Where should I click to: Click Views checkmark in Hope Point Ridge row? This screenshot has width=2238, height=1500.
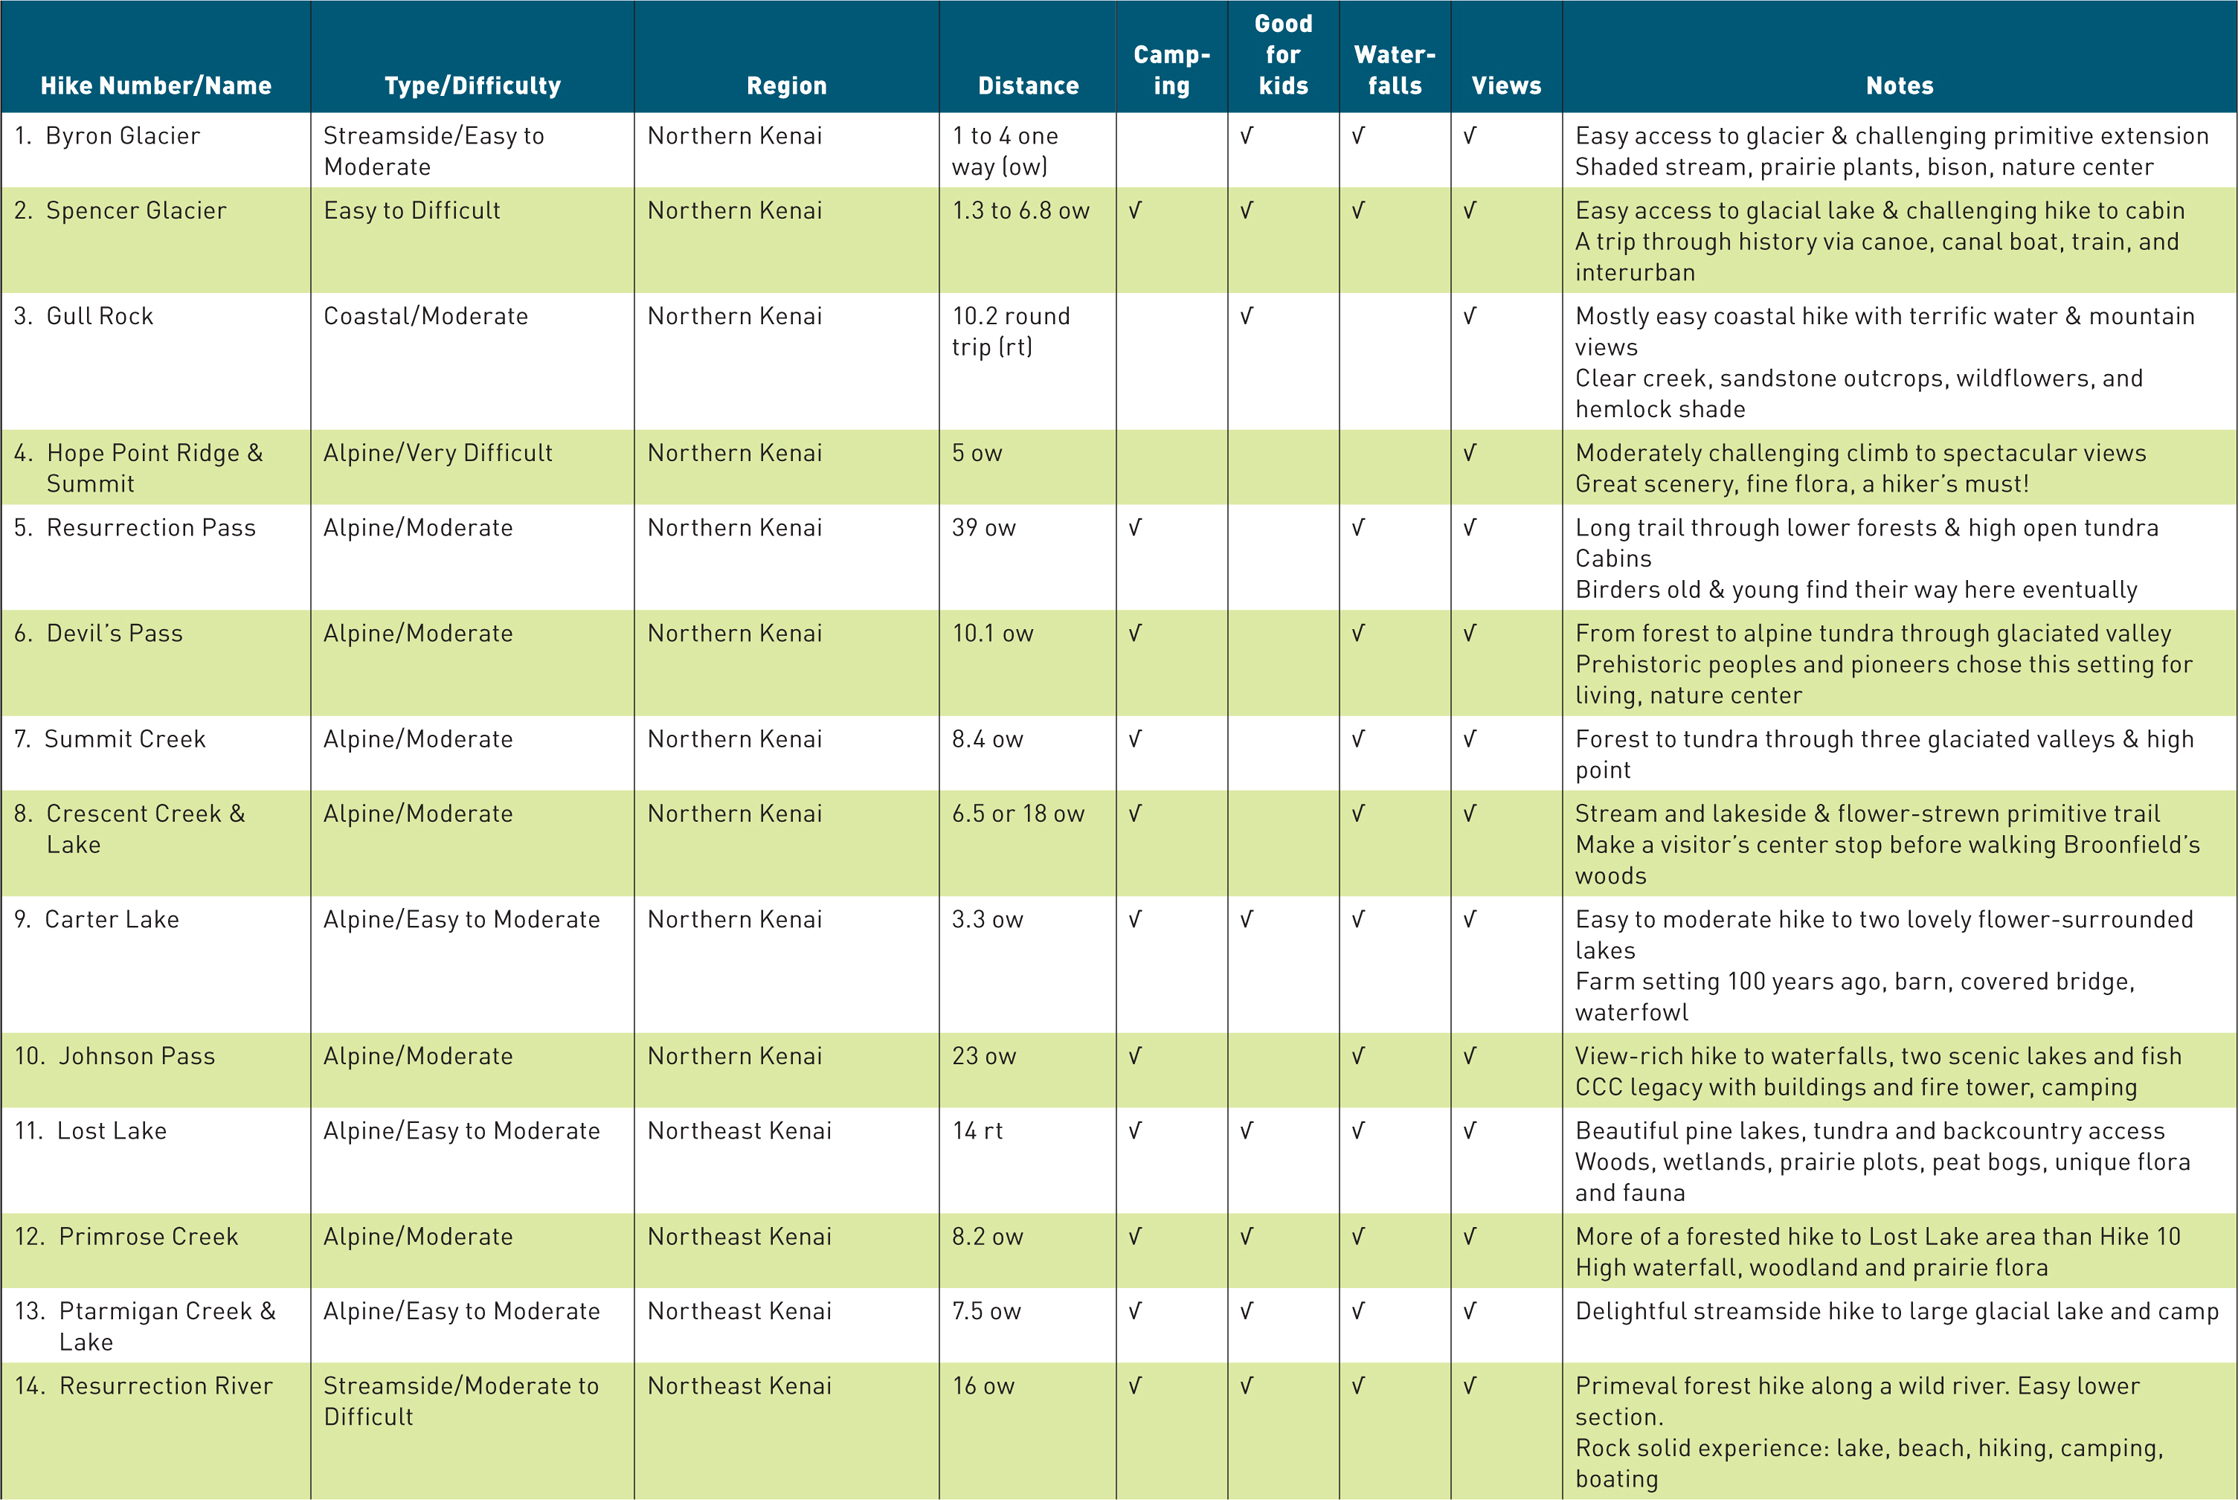[1470, 453]
